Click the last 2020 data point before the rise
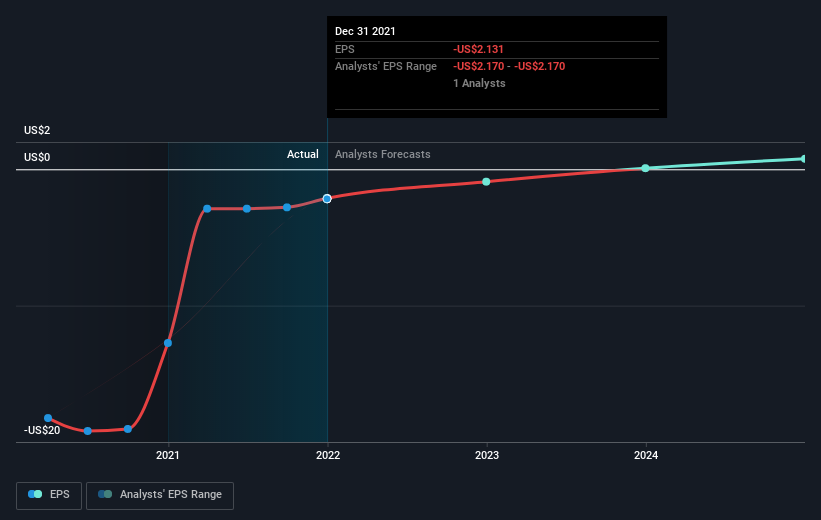This screenshot has width=821, height=520. tap(128, 429)
